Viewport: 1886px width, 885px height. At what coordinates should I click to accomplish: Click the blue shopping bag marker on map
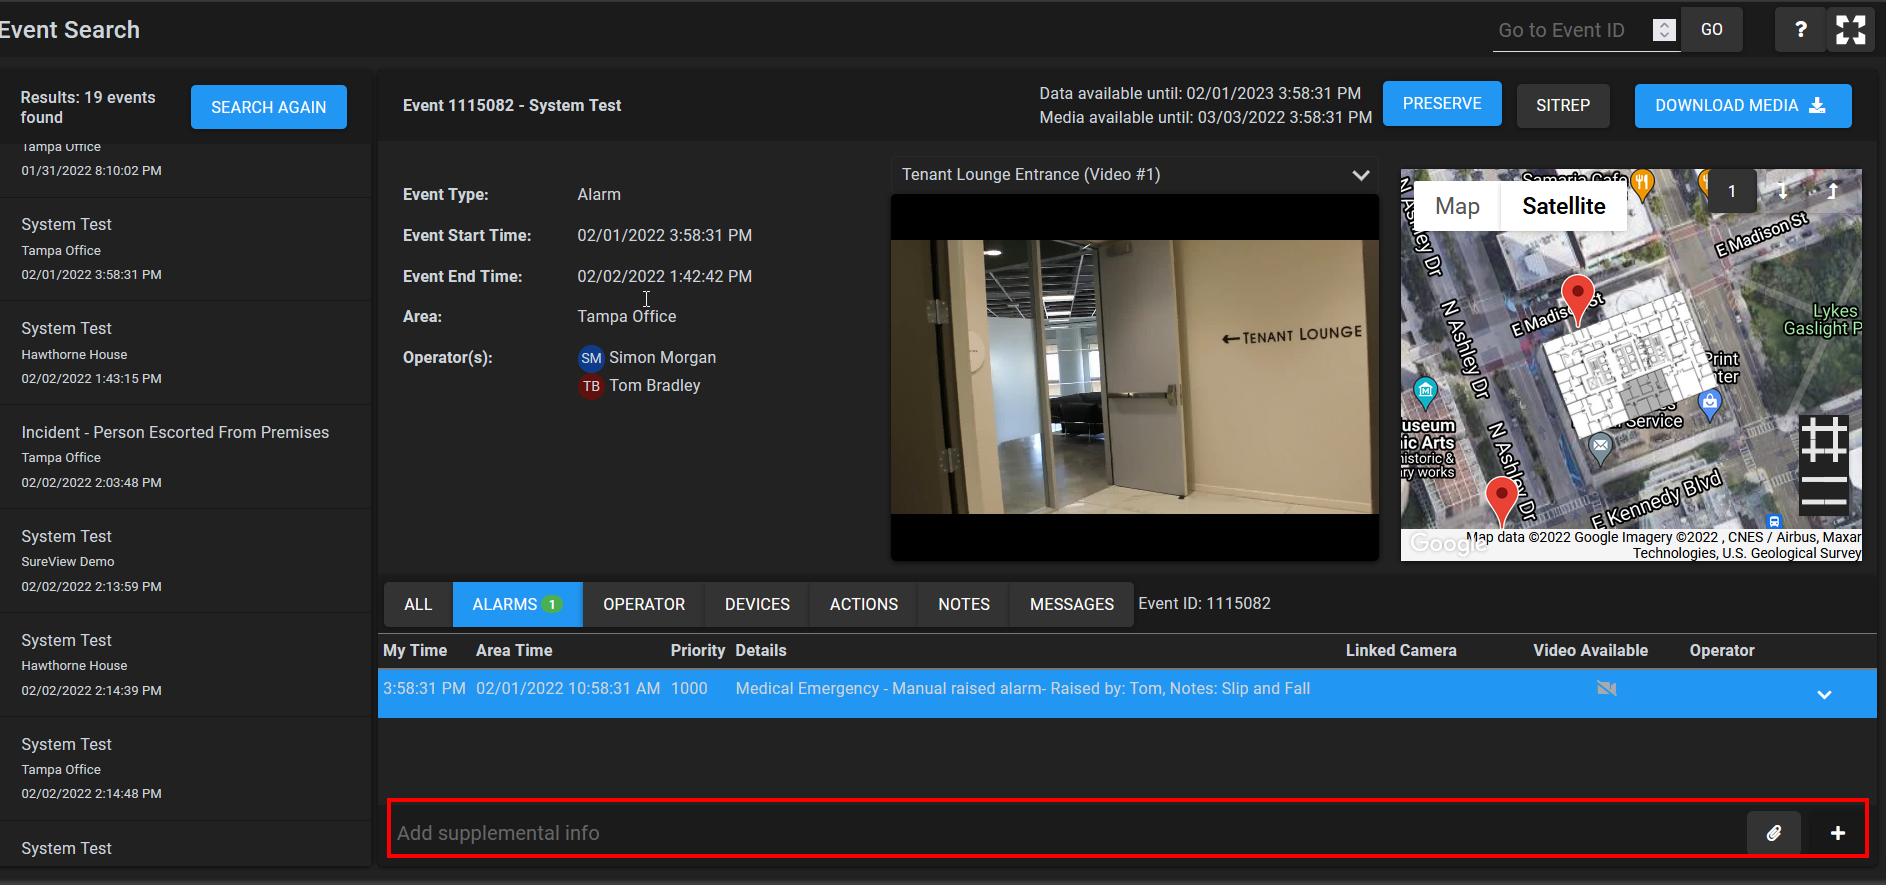[1710, 404]
